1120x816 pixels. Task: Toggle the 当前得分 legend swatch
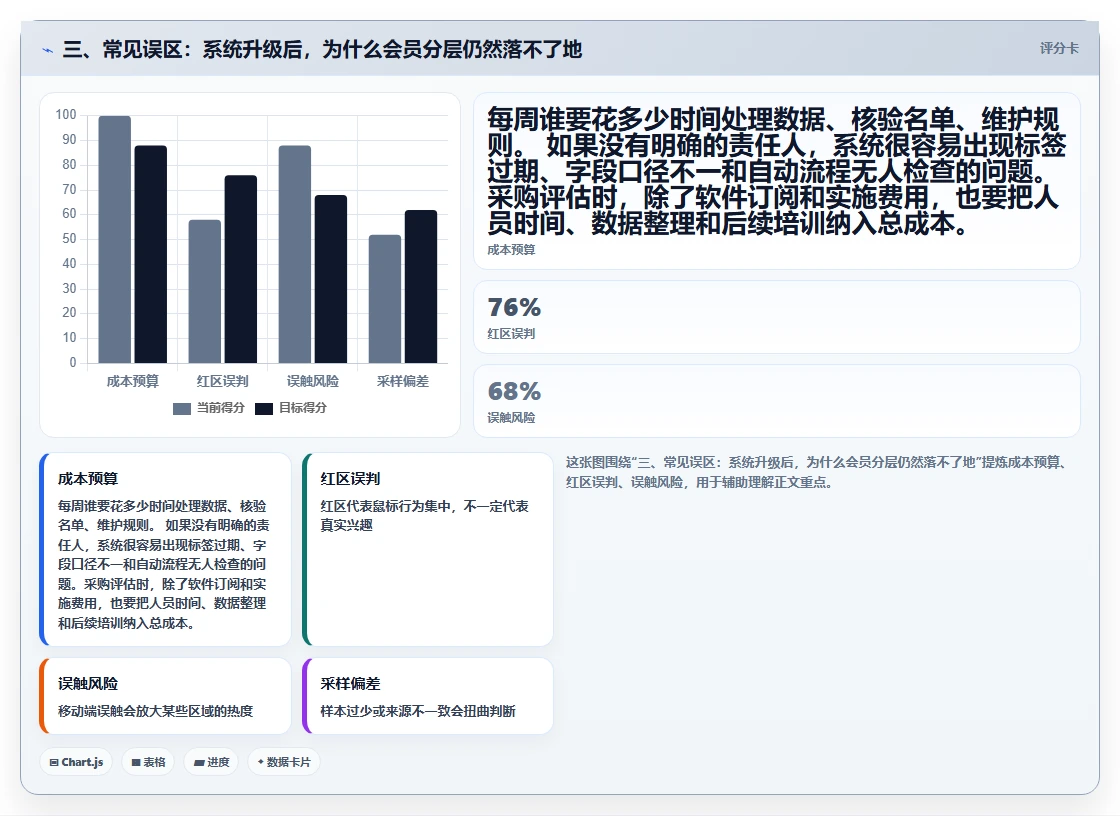[182, 409]
